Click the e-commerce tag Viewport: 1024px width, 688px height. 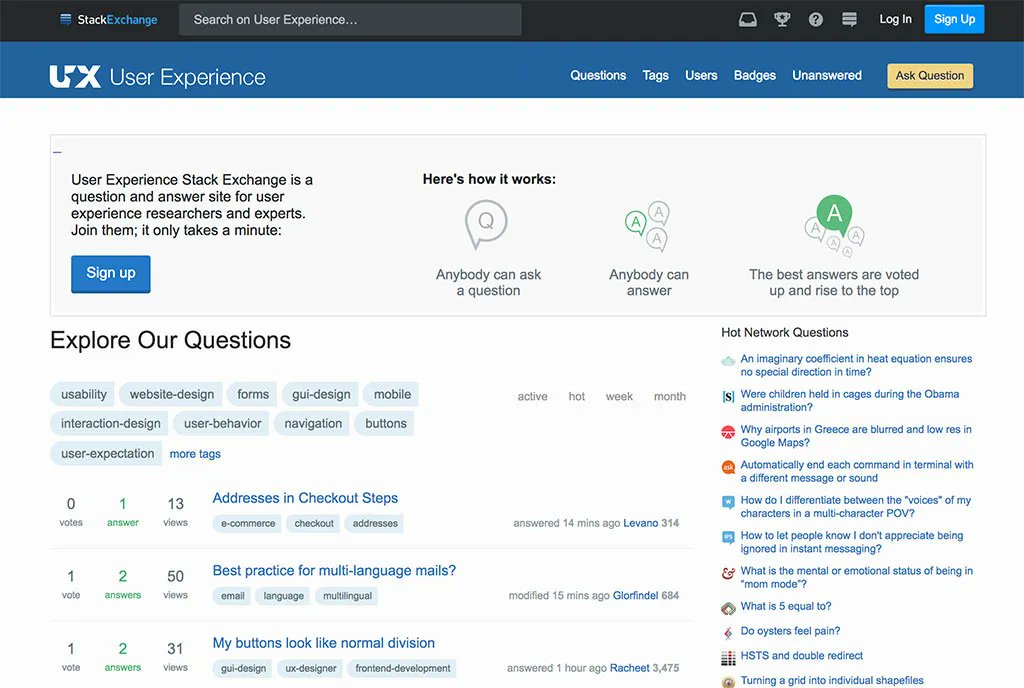[248, 524]
